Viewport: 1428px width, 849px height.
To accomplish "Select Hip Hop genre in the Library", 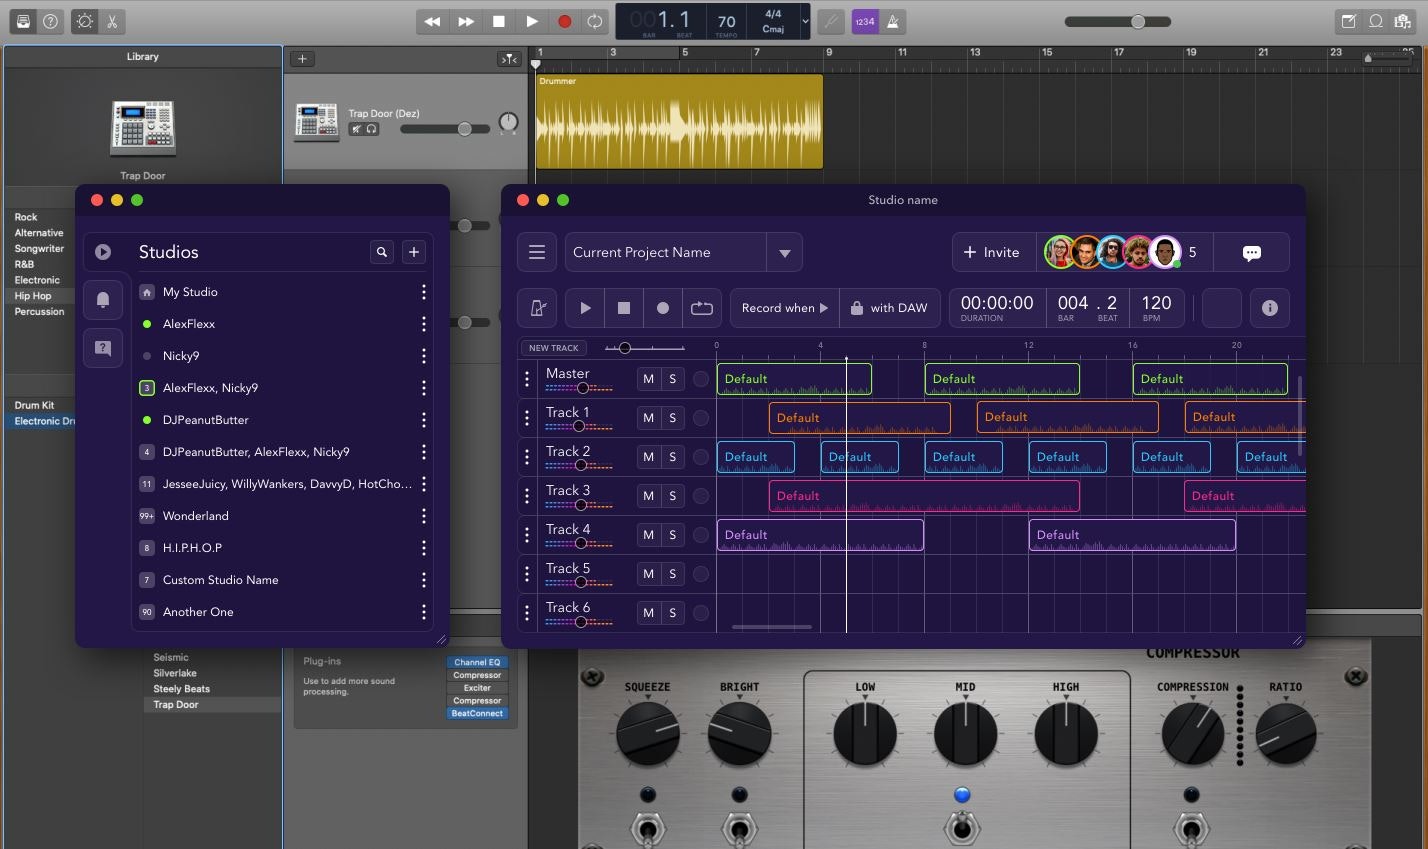I will (x=33, y=296).
